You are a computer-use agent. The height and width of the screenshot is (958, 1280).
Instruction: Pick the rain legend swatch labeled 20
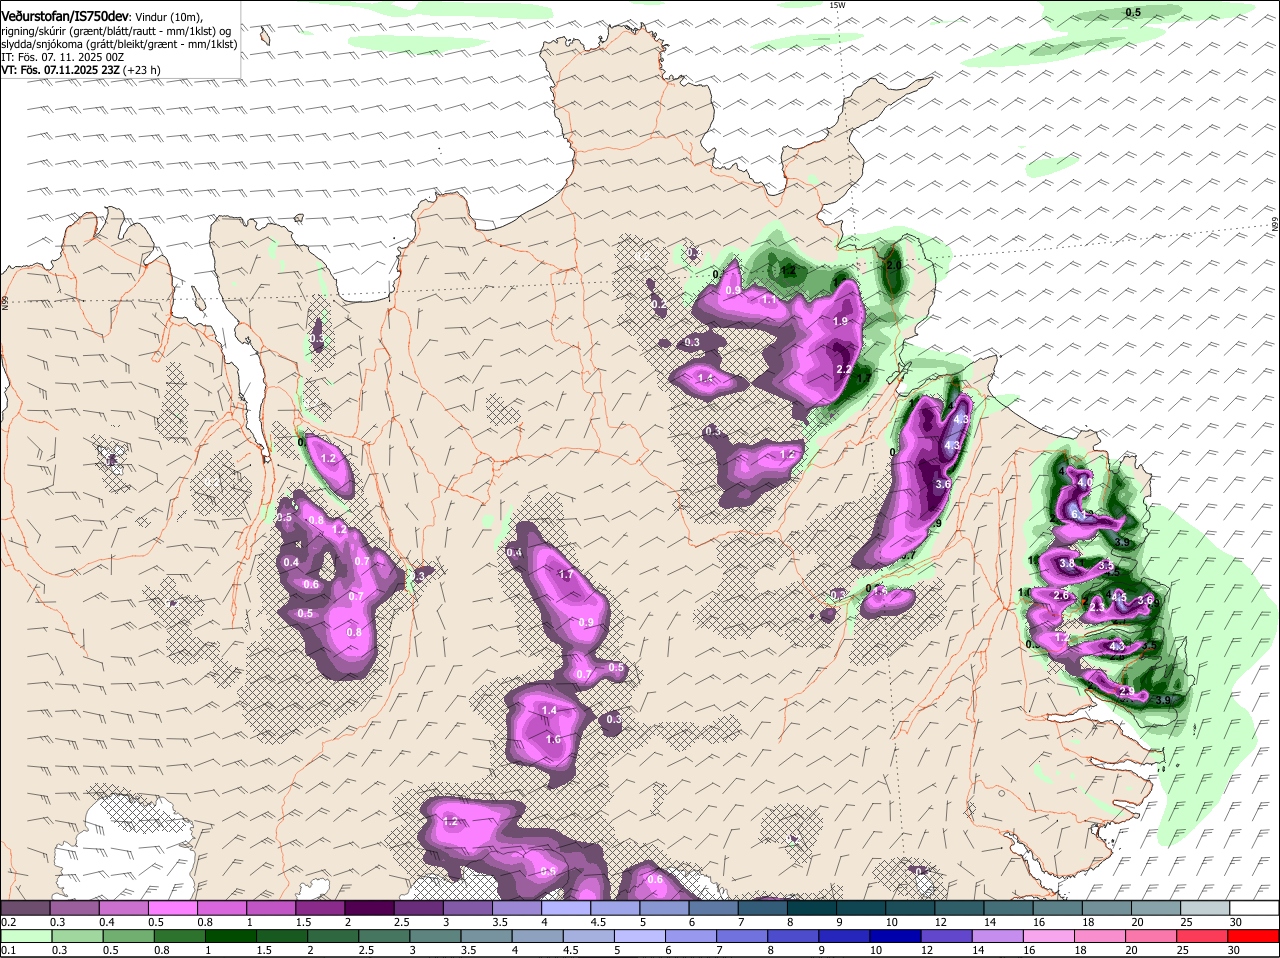[1152, 935]
